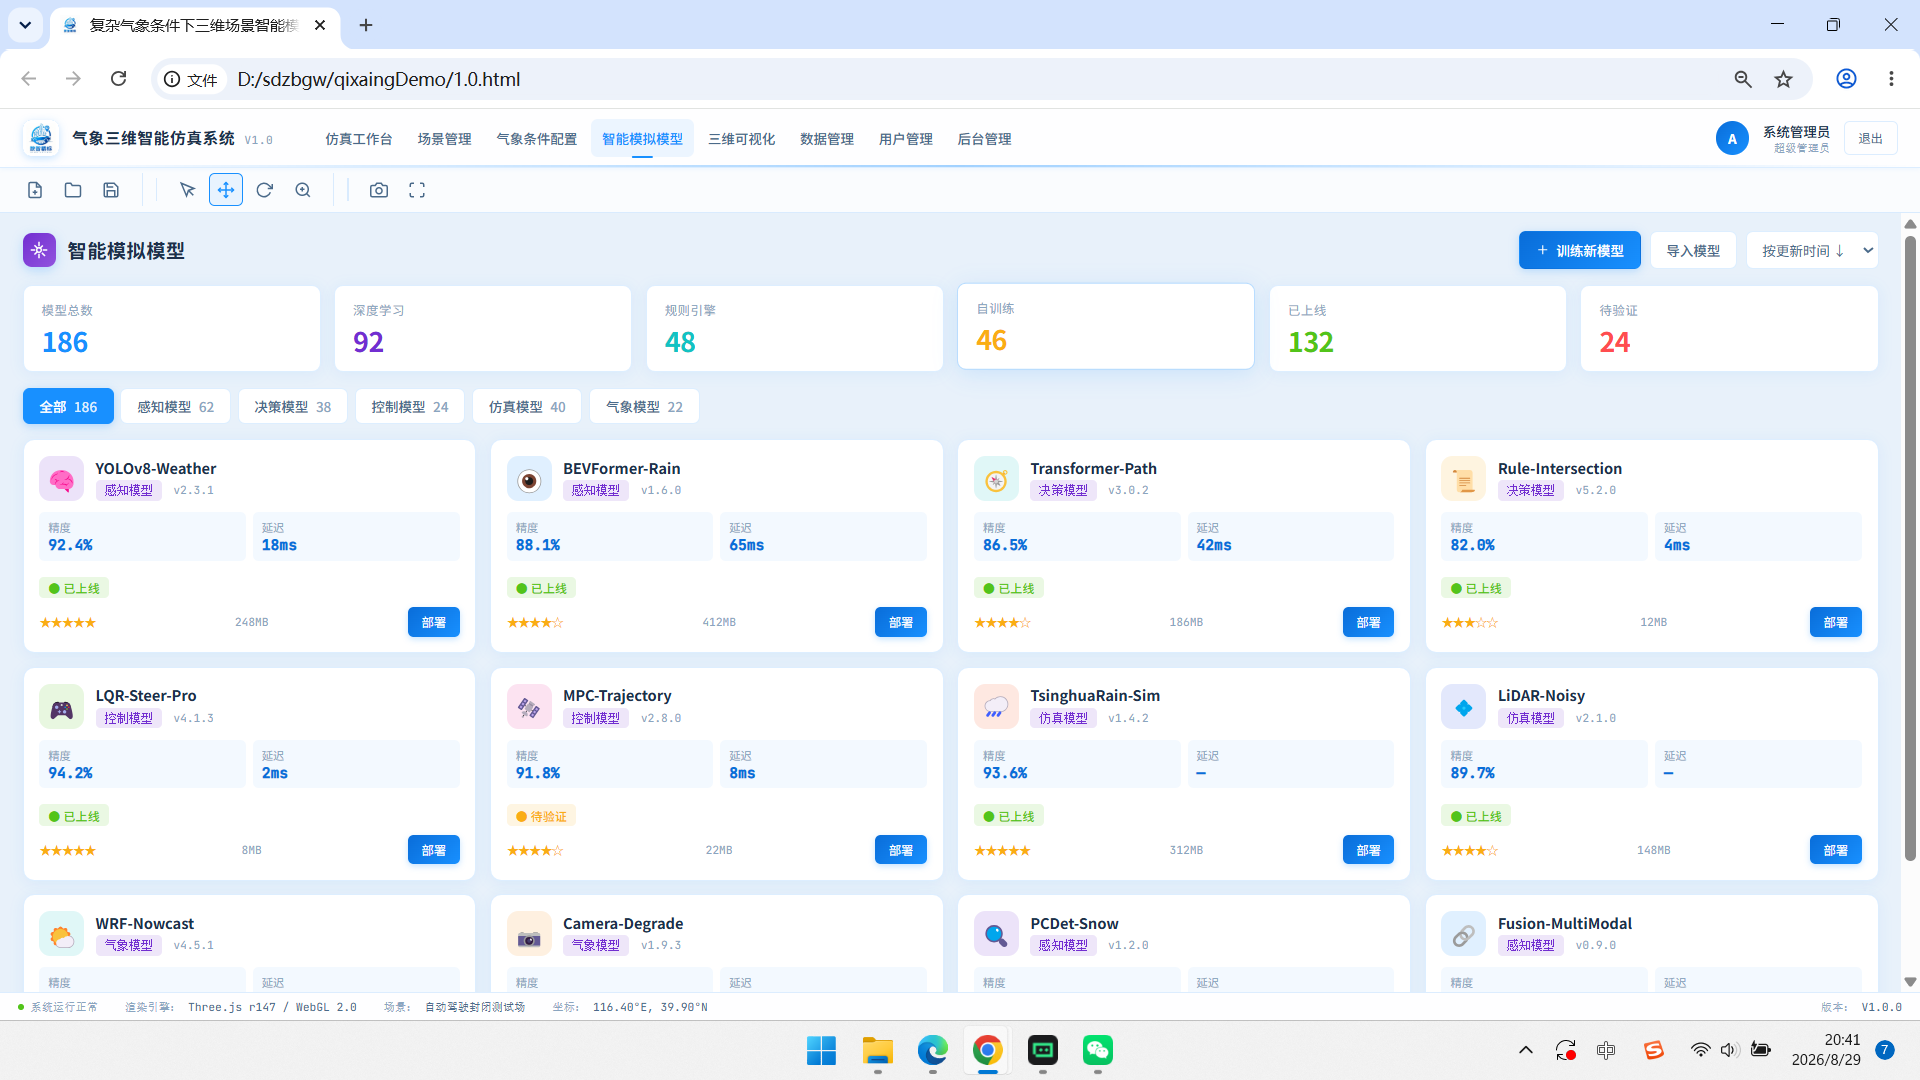Activate the move/pan tool
Viewport: 1920px width, 1080px height.
tap(226, 190)
